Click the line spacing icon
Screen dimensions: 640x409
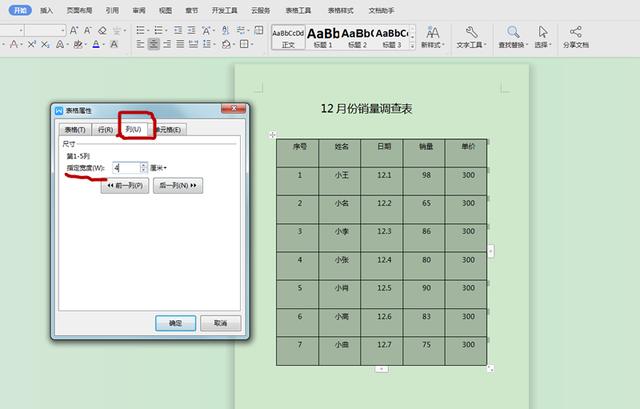click(x=207, y=44)
